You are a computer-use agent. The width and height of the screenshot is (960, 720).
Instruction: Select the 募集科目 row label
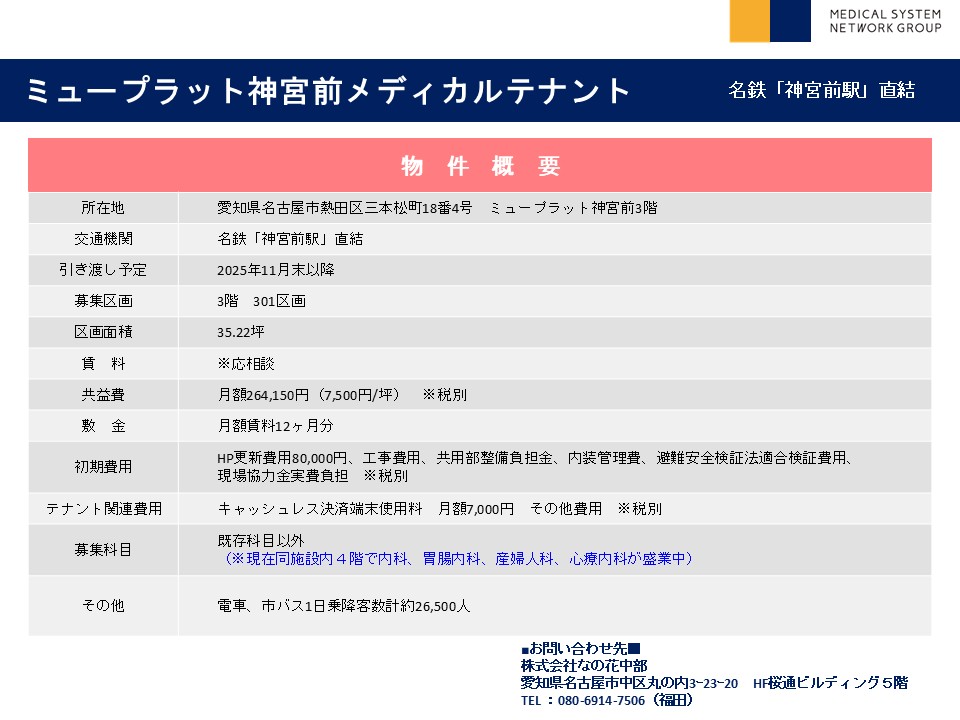pos(103,550)
